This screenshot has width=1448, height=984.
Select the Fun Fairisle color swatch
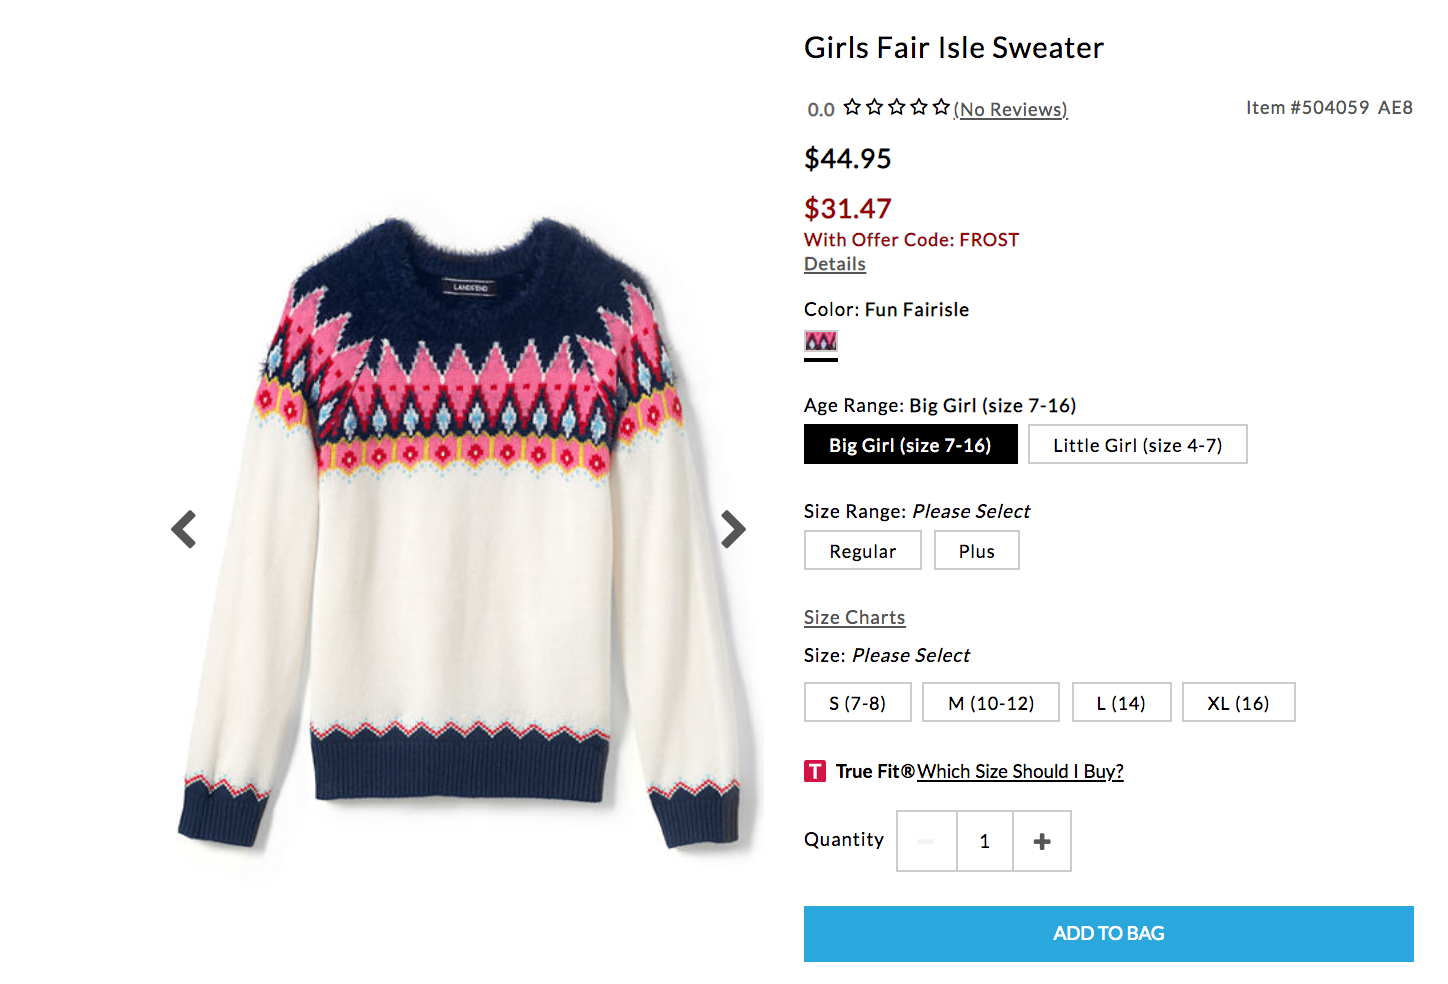pyautogui.click(x=821, y=342)
